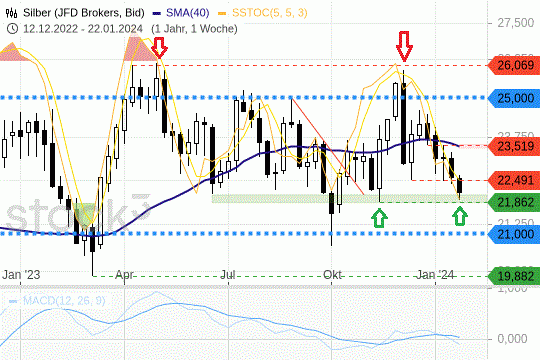
Task: Click the 27,500 axis value
Action: point(516,23)
